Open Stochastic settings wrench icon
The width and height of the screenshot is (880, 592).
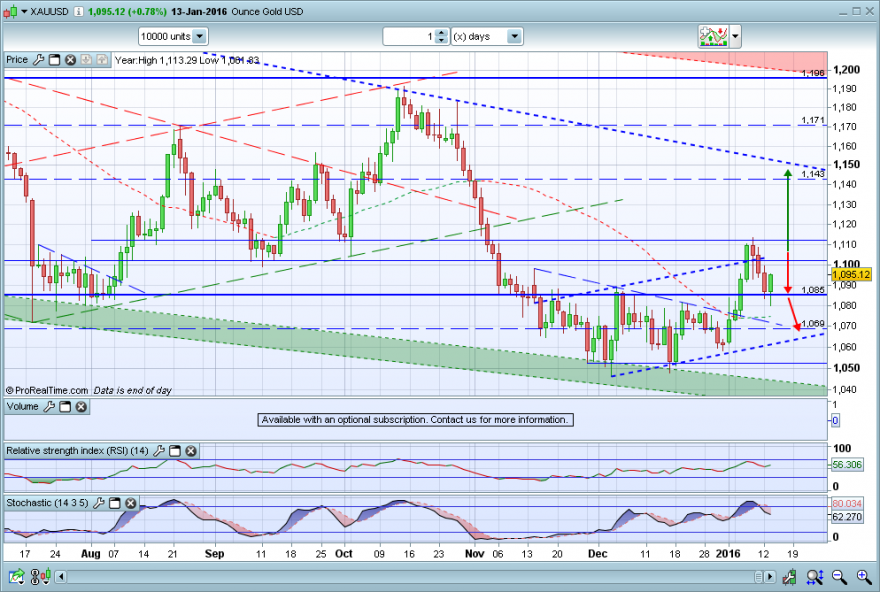tap(99, 503)
